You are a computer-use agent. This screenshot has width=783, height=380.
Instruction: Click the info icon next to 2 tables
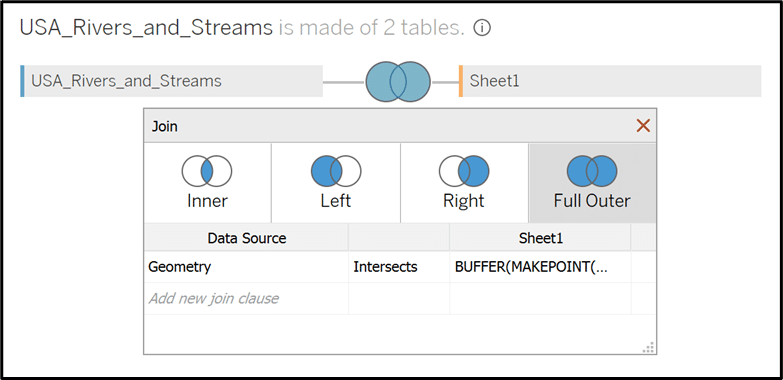pos(482,28)
